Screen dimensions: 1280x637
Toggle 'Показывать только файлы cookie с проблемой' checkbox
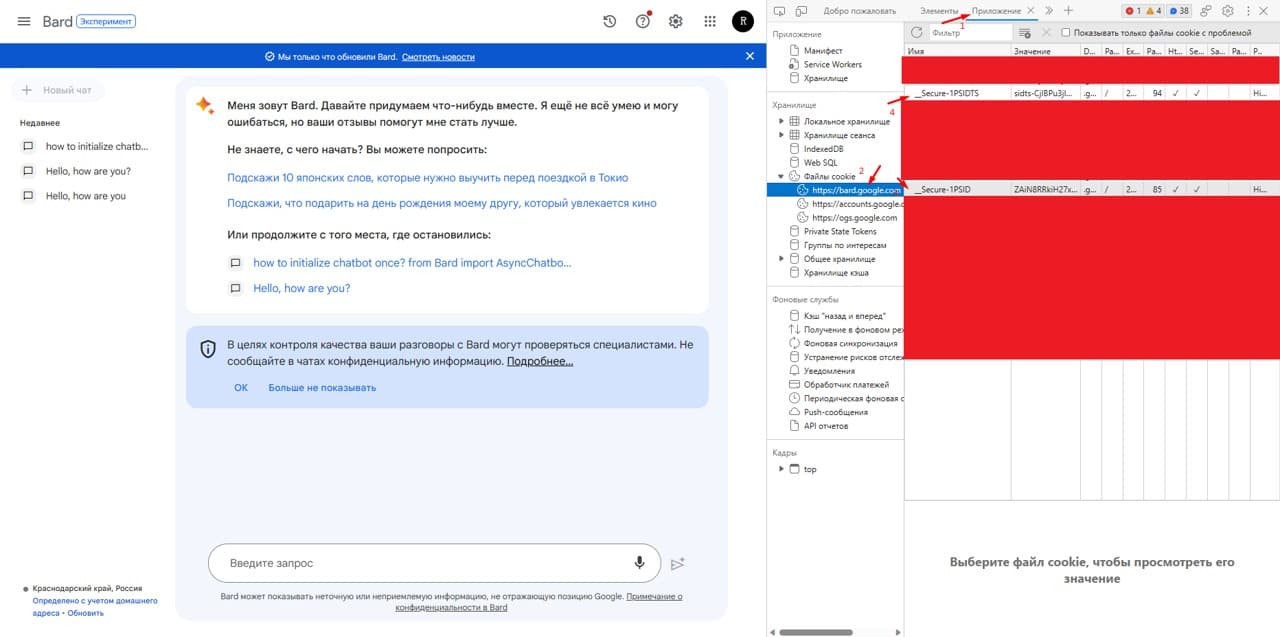[x=1065, y=33]
